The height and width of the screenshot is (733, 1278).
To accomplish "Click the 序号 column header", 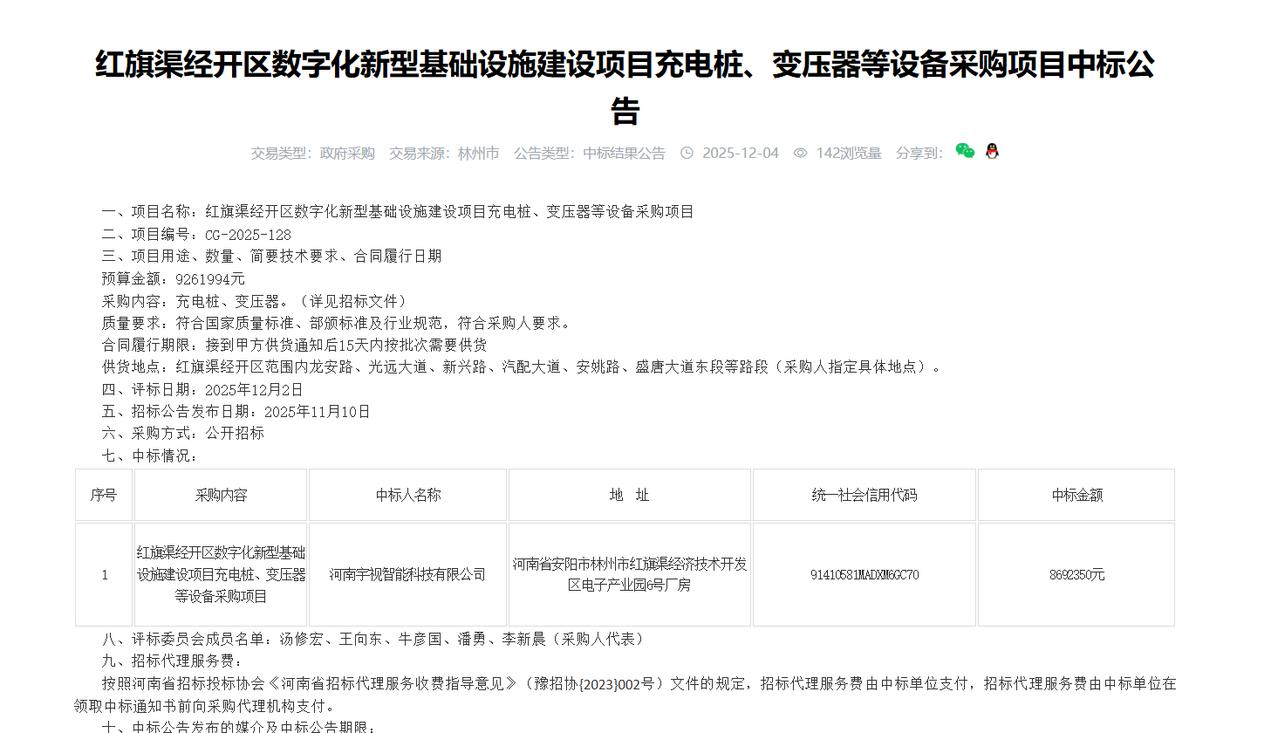I will [x=103, y=494].
